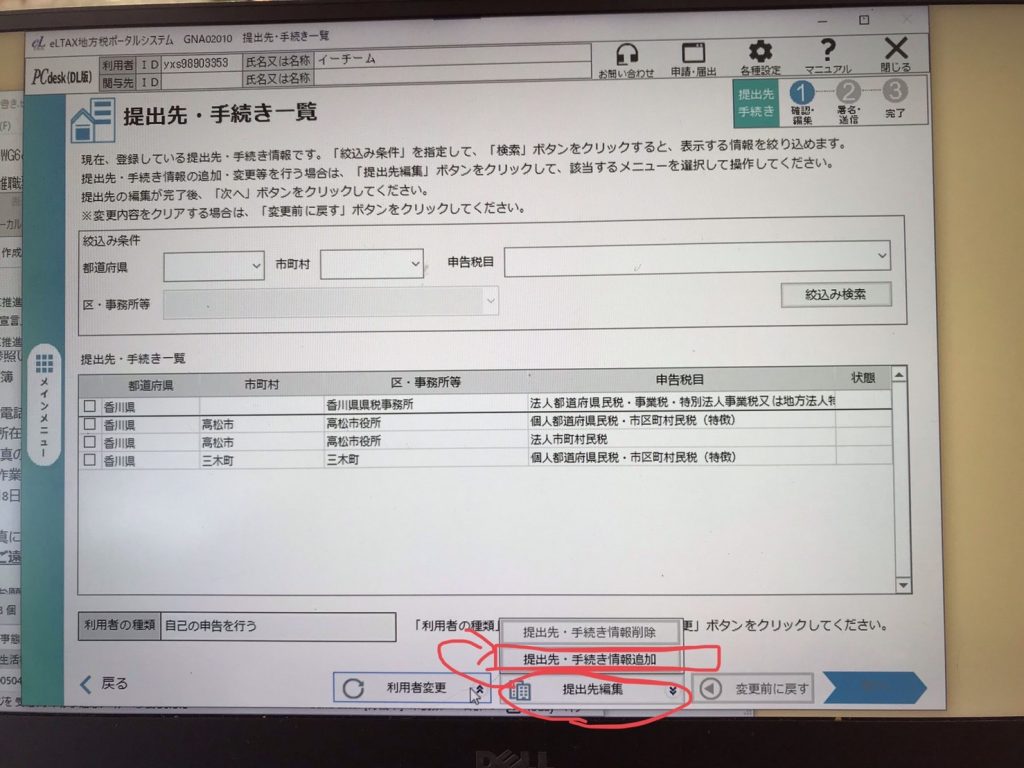The image size is (1024, 768).
Task: Check the 高松市役所 法人市町村民税 row checkbox
Action: (89, 442)
